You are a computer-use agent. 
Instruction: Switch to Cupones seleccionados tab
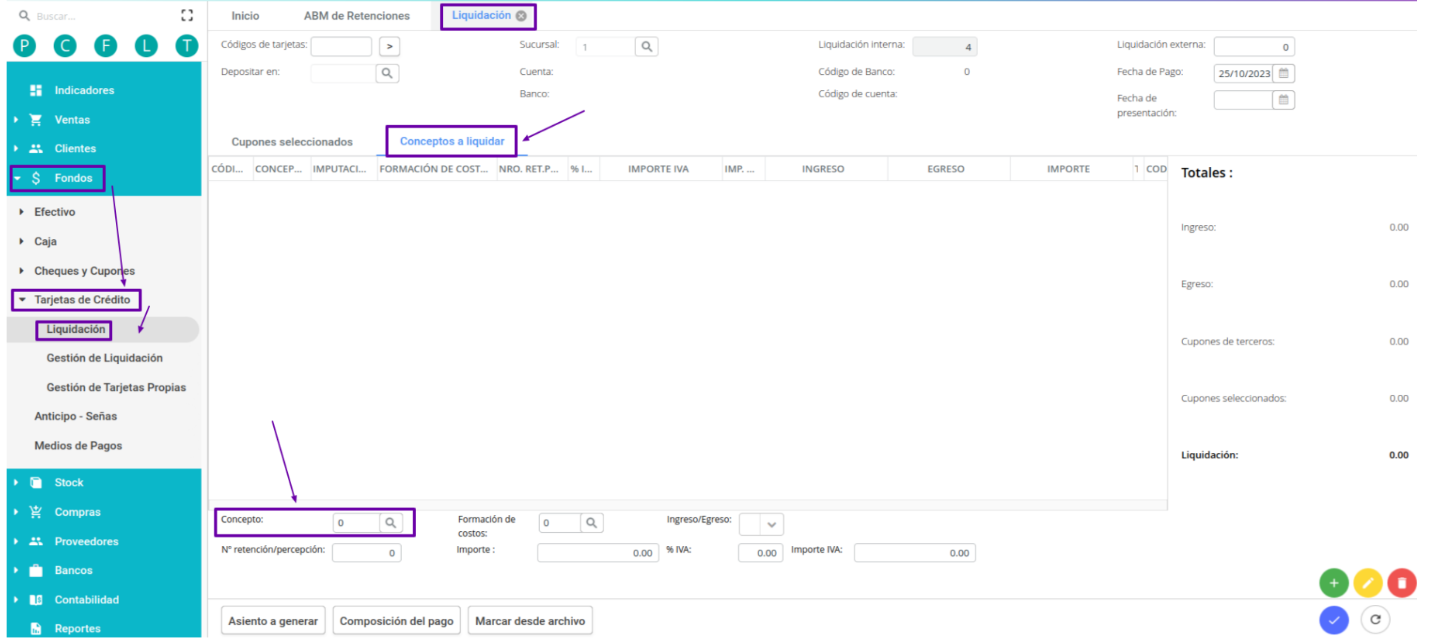[x=292, y=142]
